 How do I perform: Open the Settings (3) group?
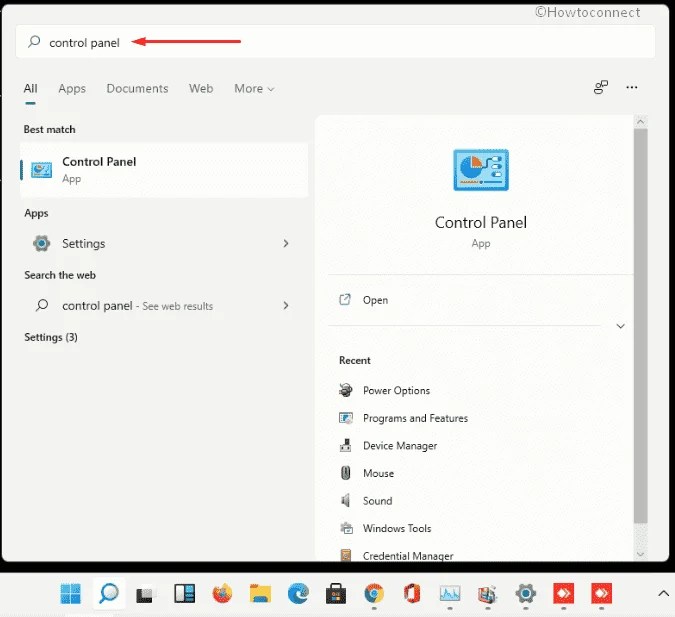51,337
